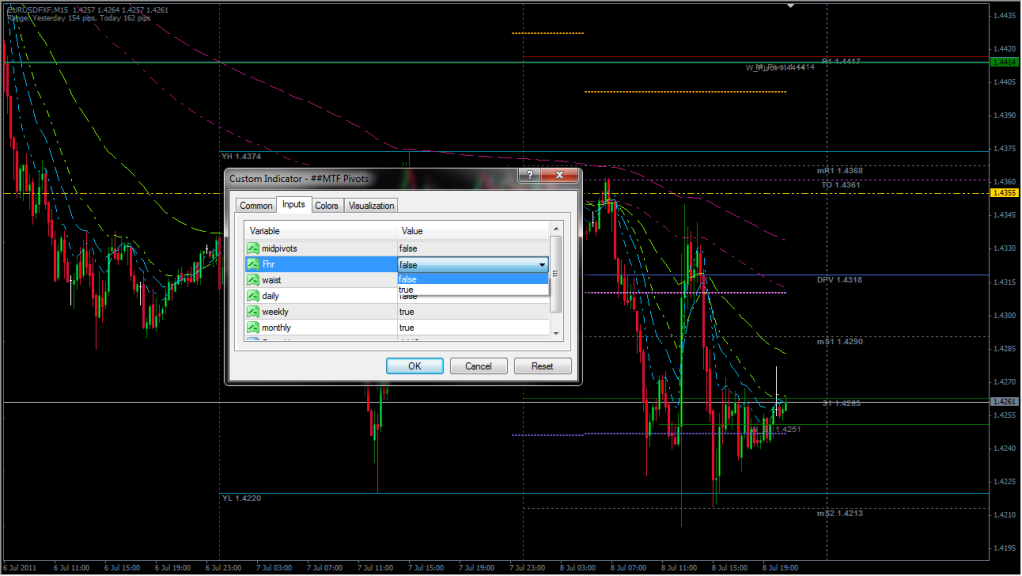
Task: Click the help question mark button
Action: pos(530,177)
